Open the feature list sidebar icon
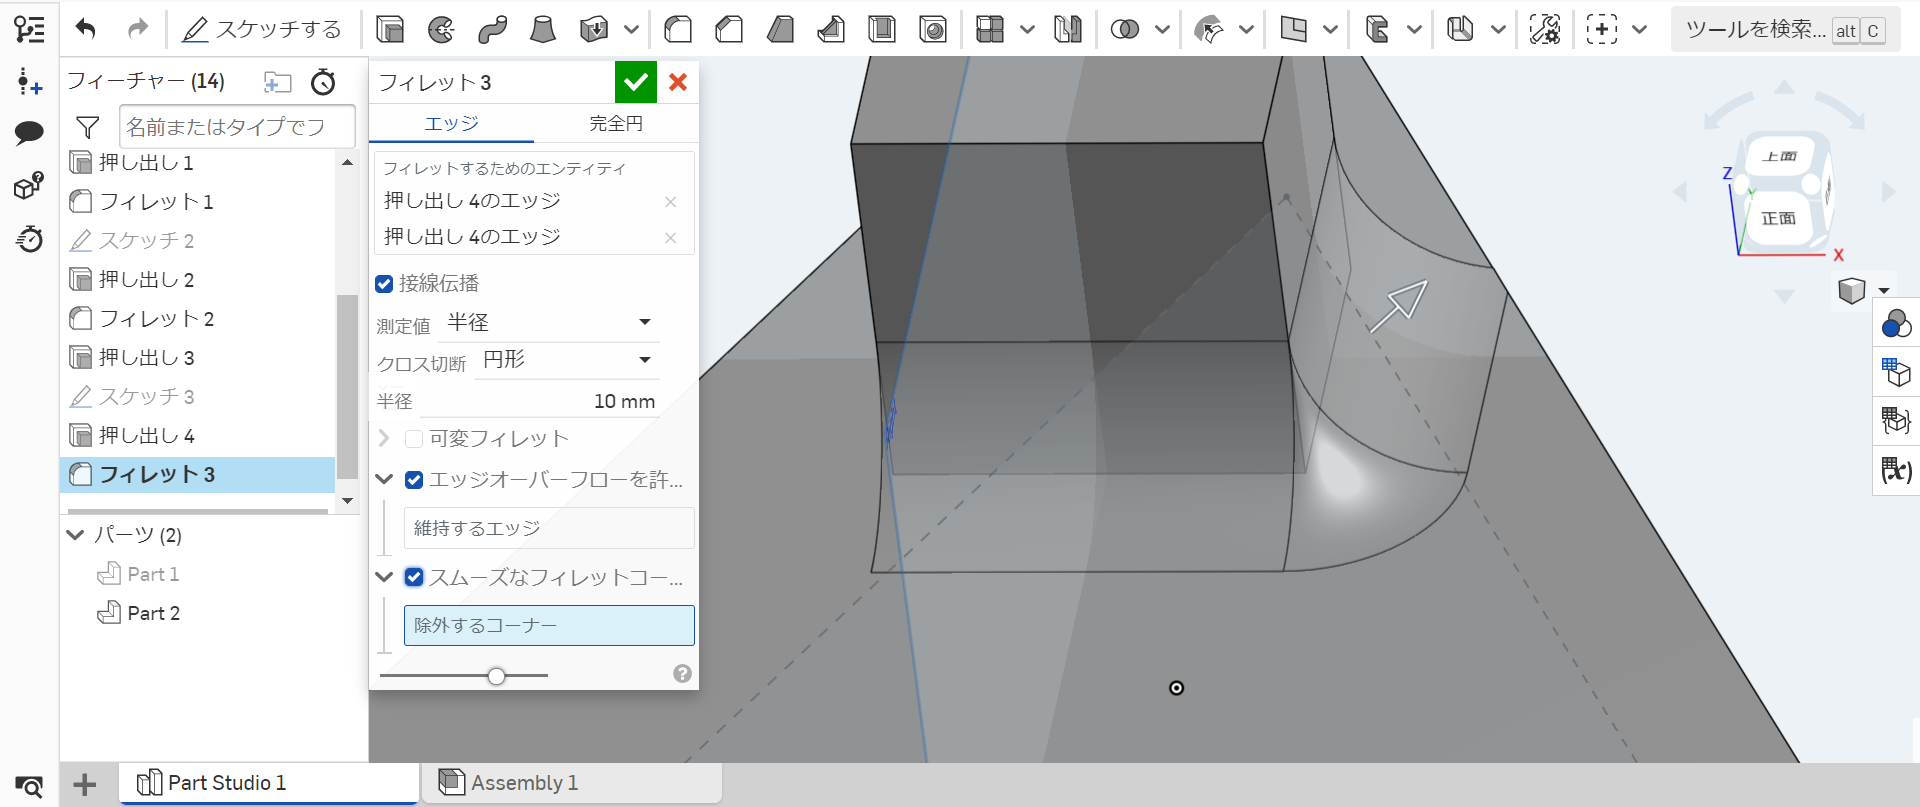Viewport: 1920px width, 807px height. coord(29,29)
